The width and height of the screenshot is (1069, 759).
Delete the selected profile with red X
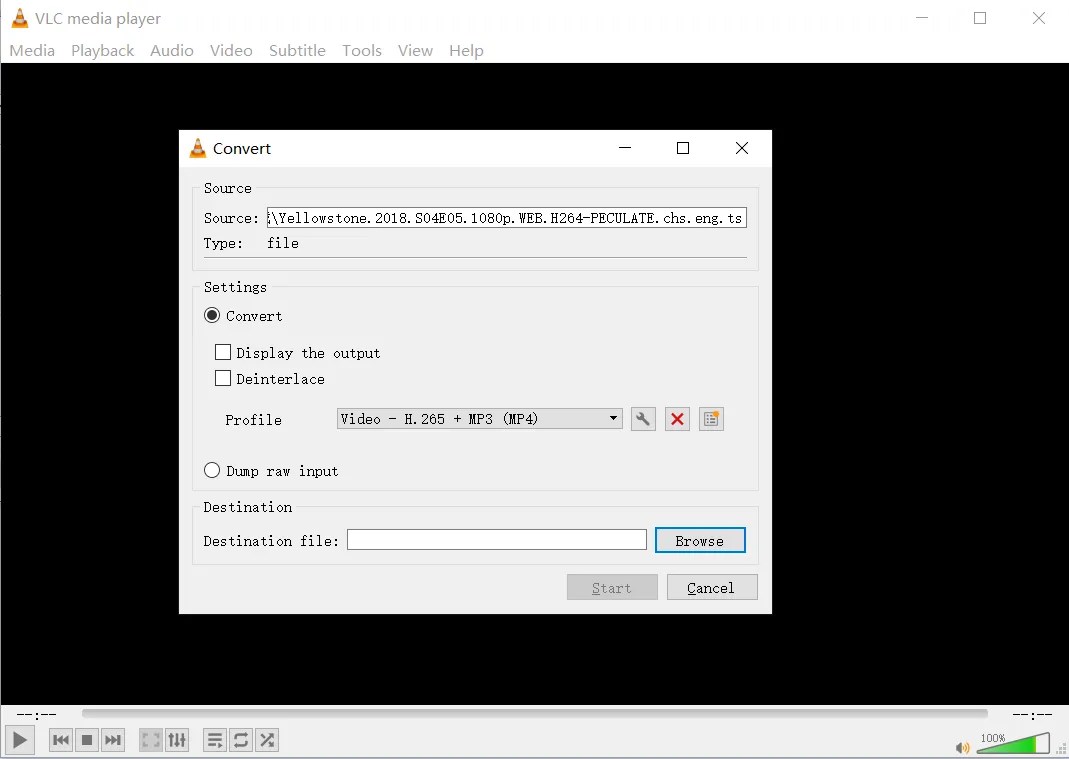(677, 418)
